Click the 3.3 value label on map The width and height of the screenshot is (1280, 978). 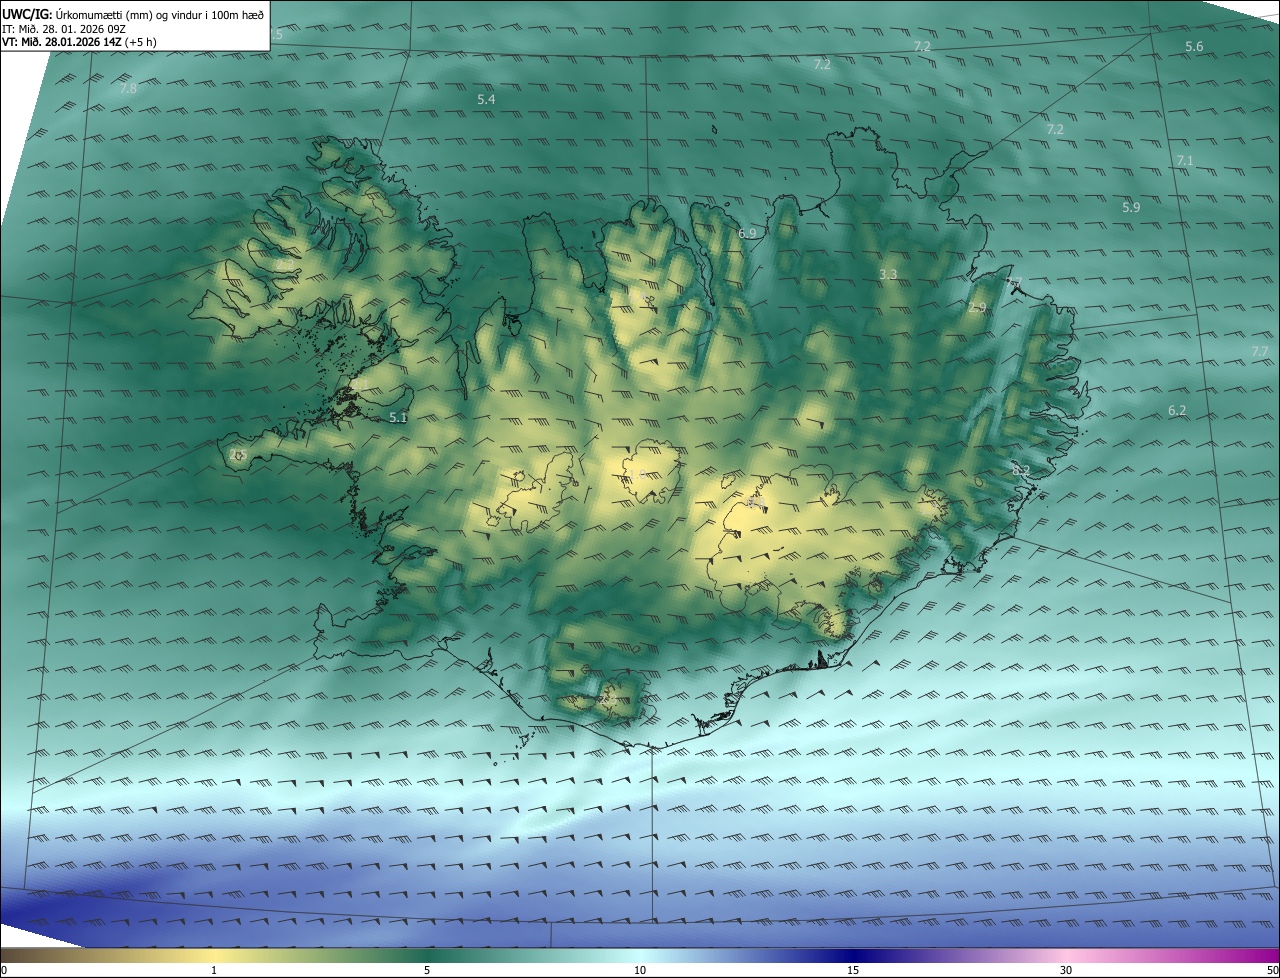(x=888, y=274)
